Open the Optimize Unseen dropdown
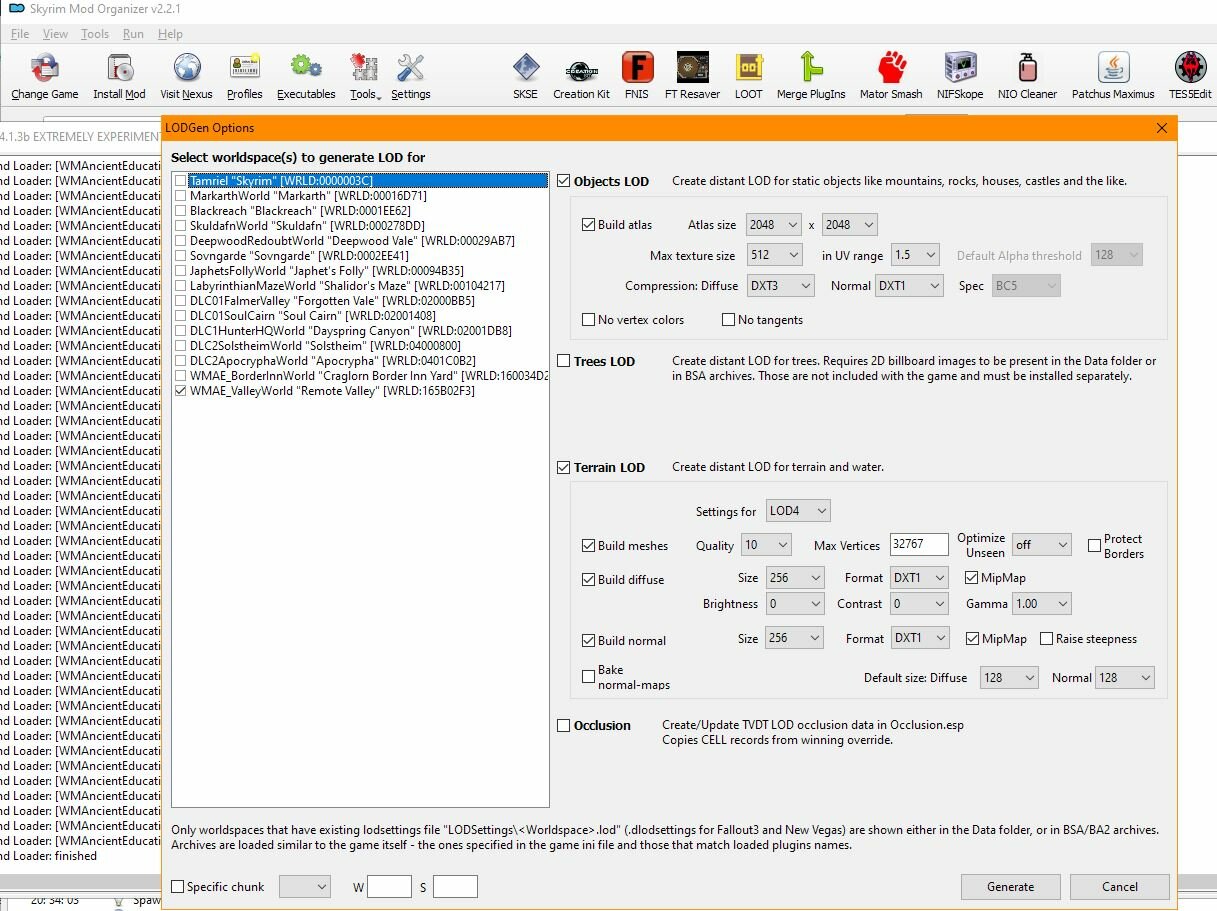The image size is (1217, 911). click(x=1041, y=545)
